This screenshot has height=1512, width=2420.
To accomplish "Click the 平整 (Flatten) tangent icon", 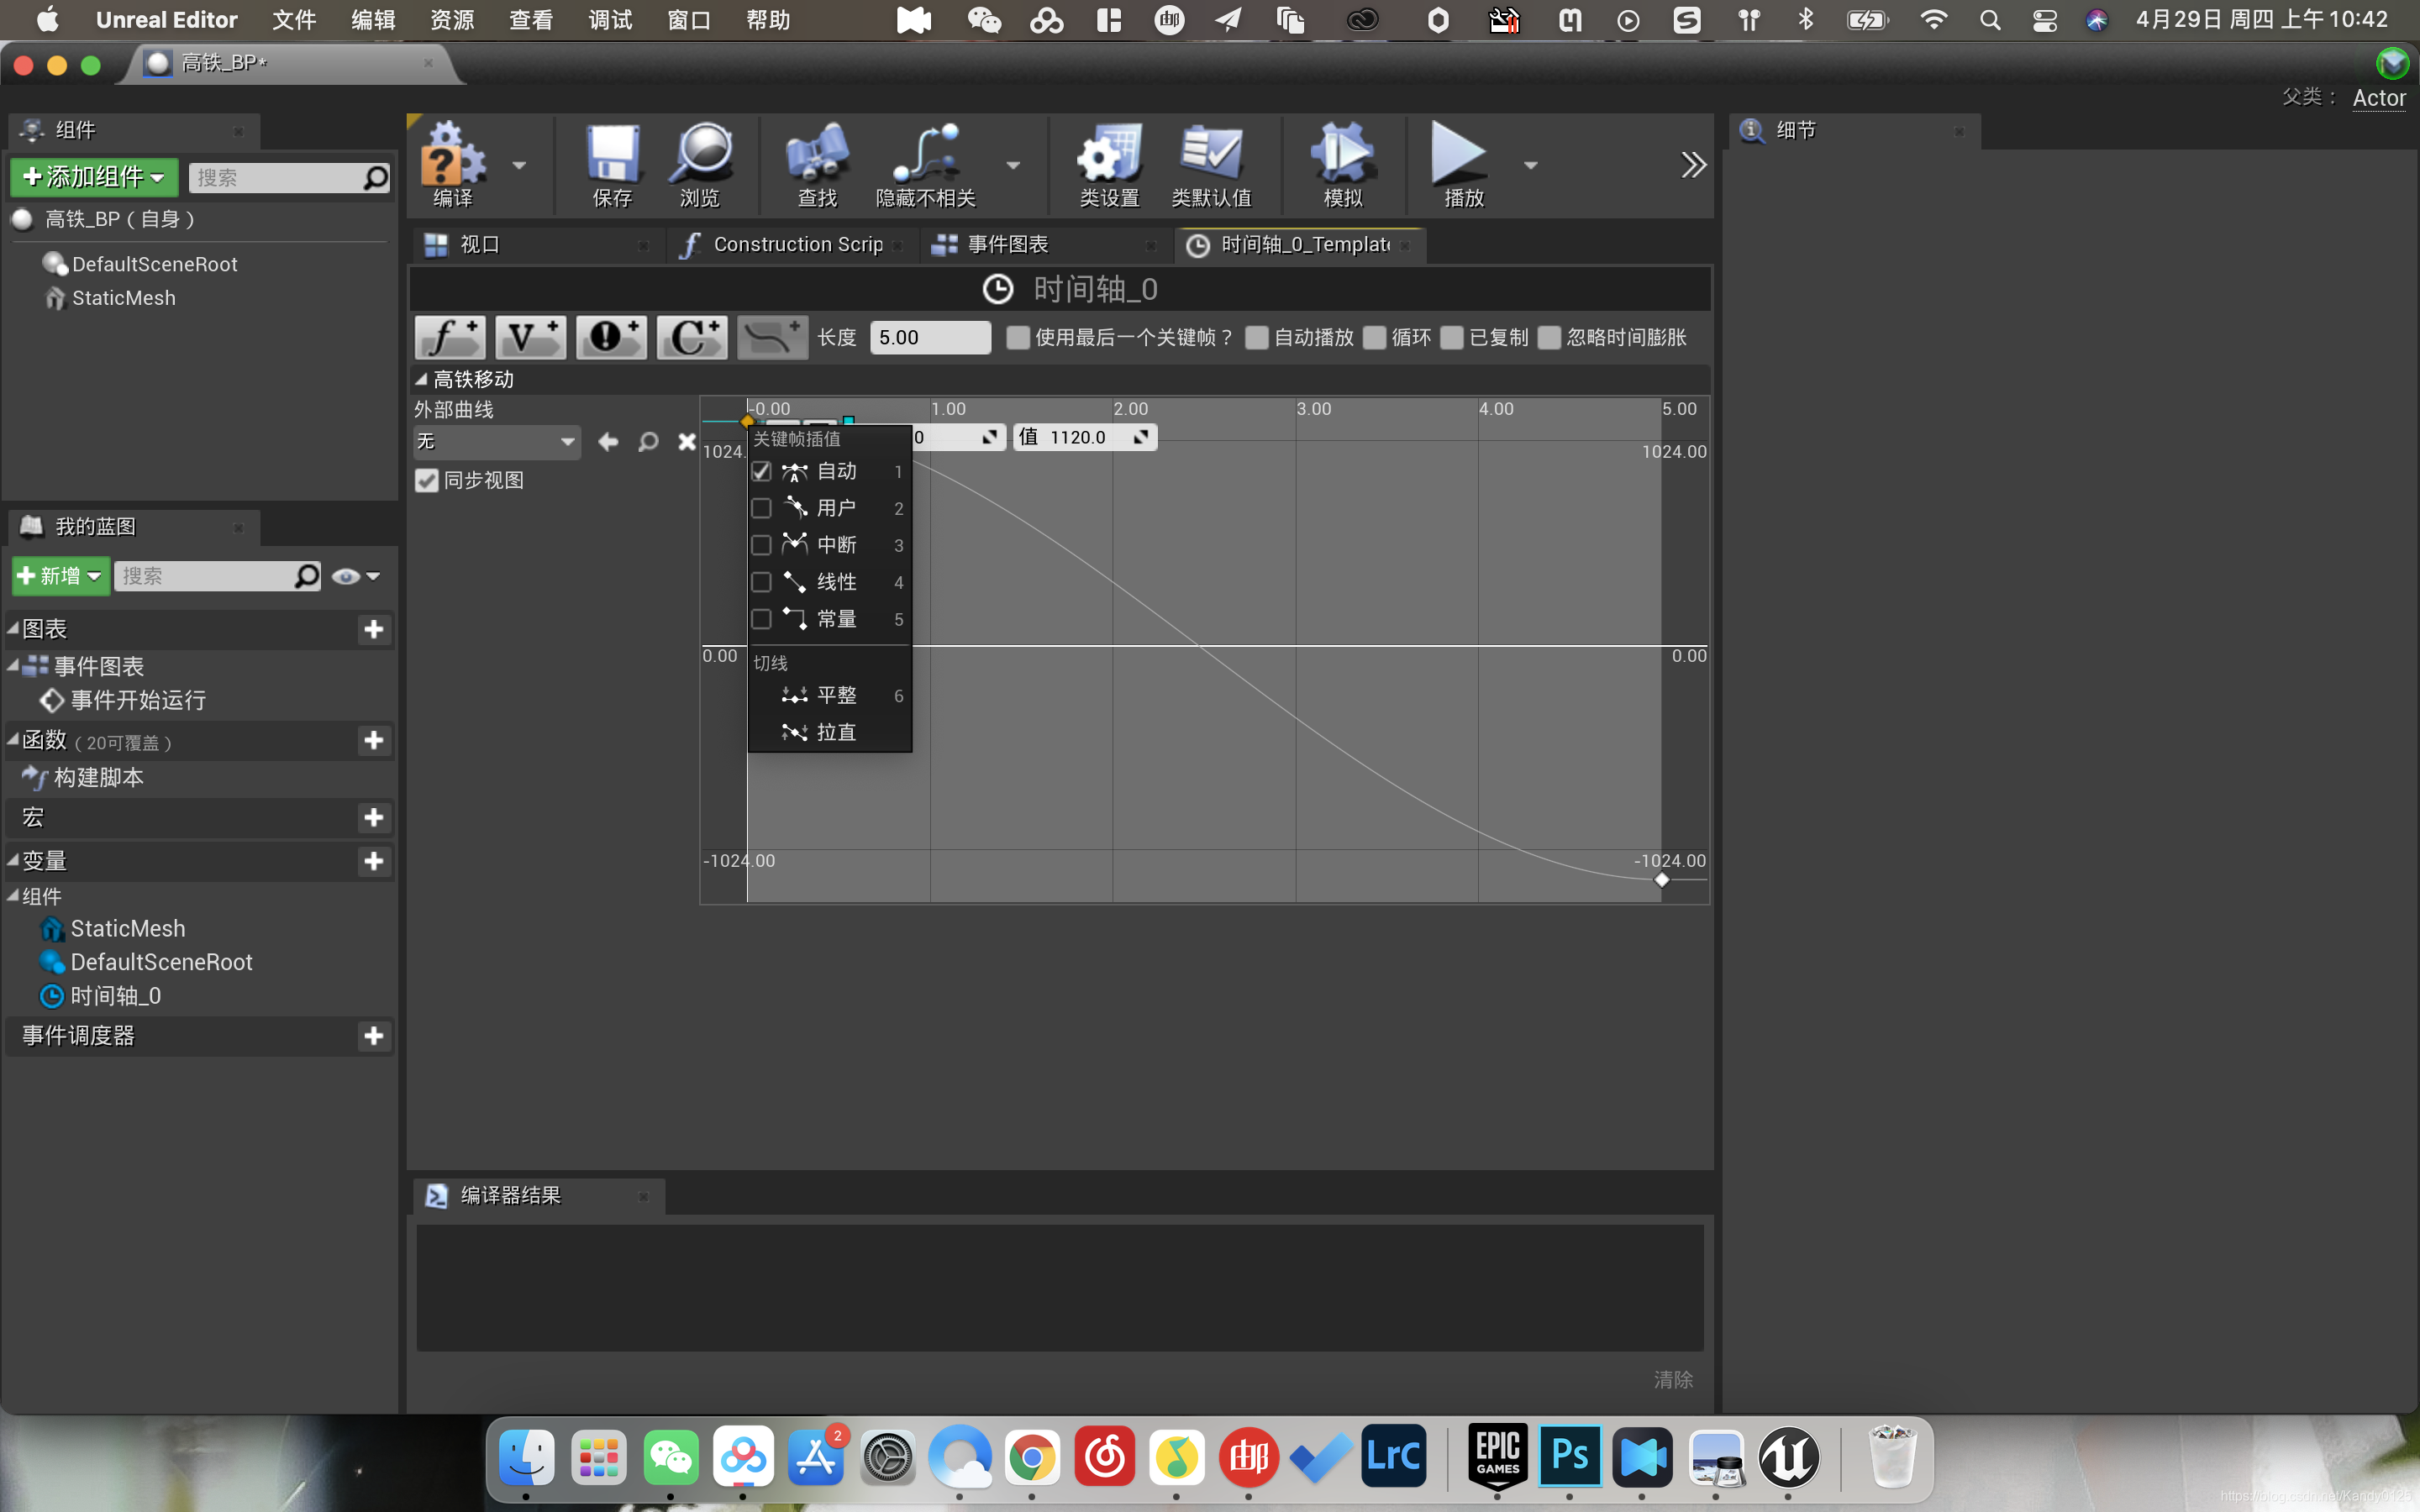I will [794, 693].
